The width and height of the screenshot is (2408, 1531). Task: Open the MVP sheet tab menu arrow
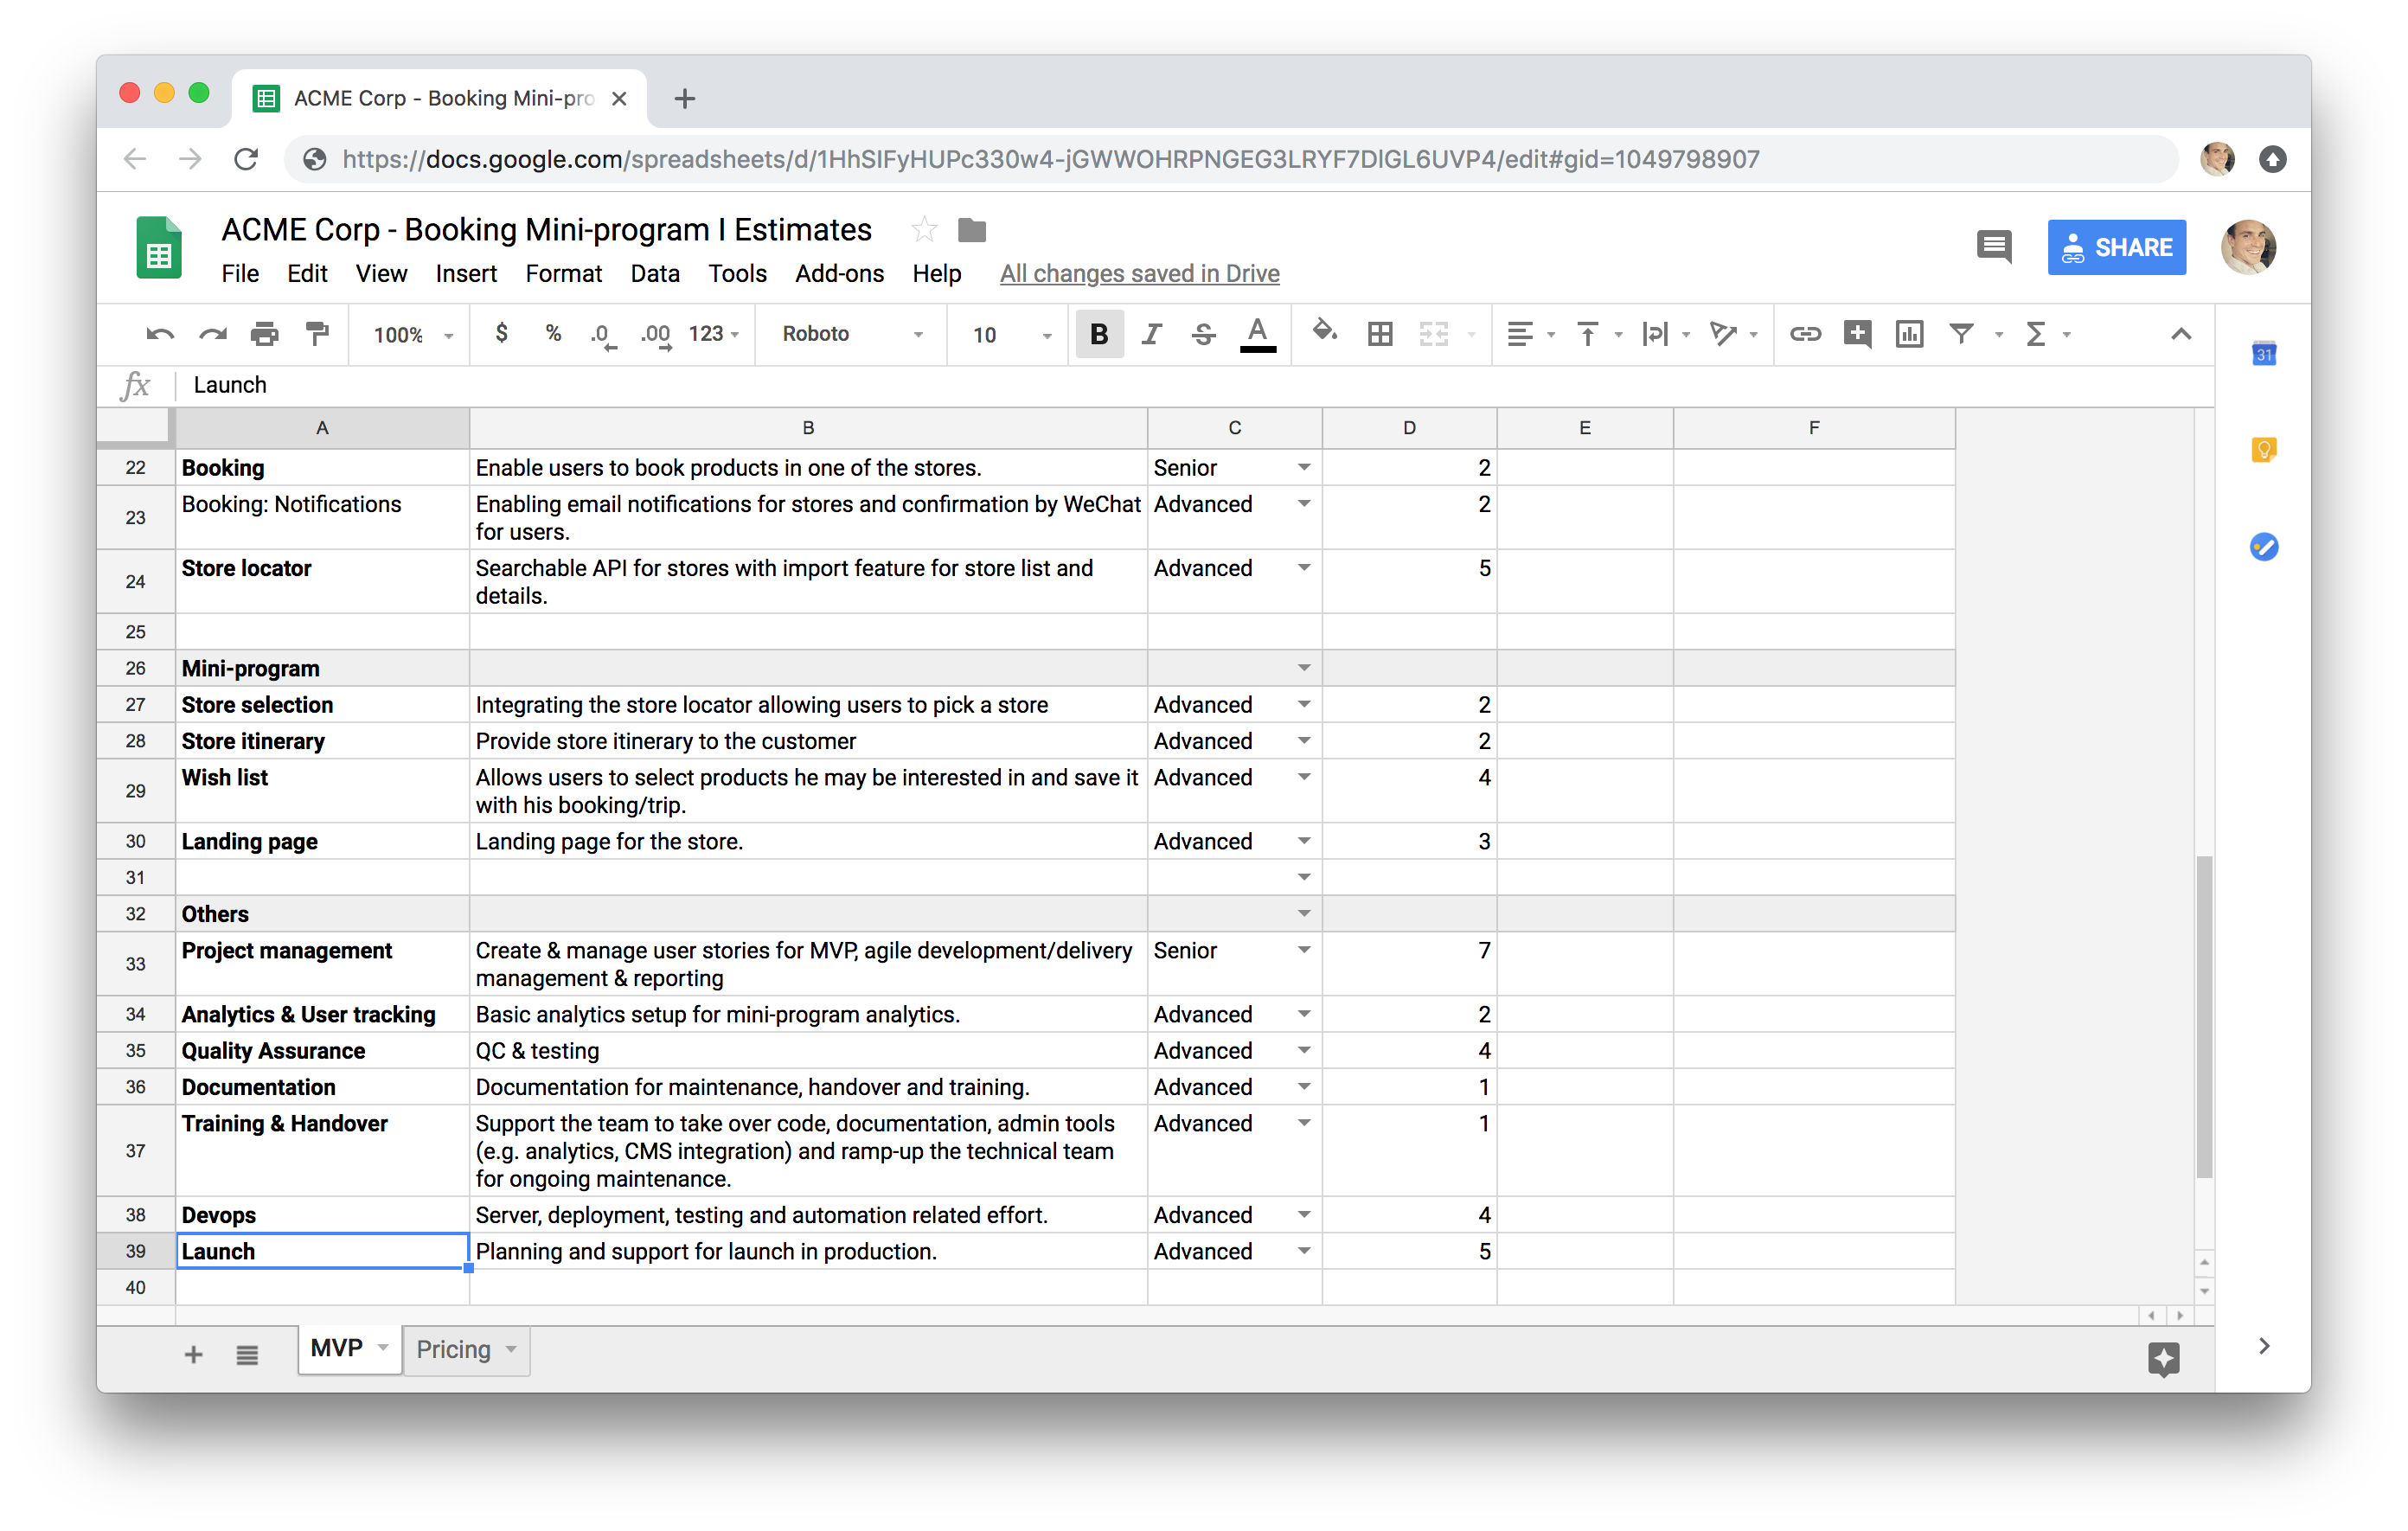pyautogui.click(x=383, y=1348)
